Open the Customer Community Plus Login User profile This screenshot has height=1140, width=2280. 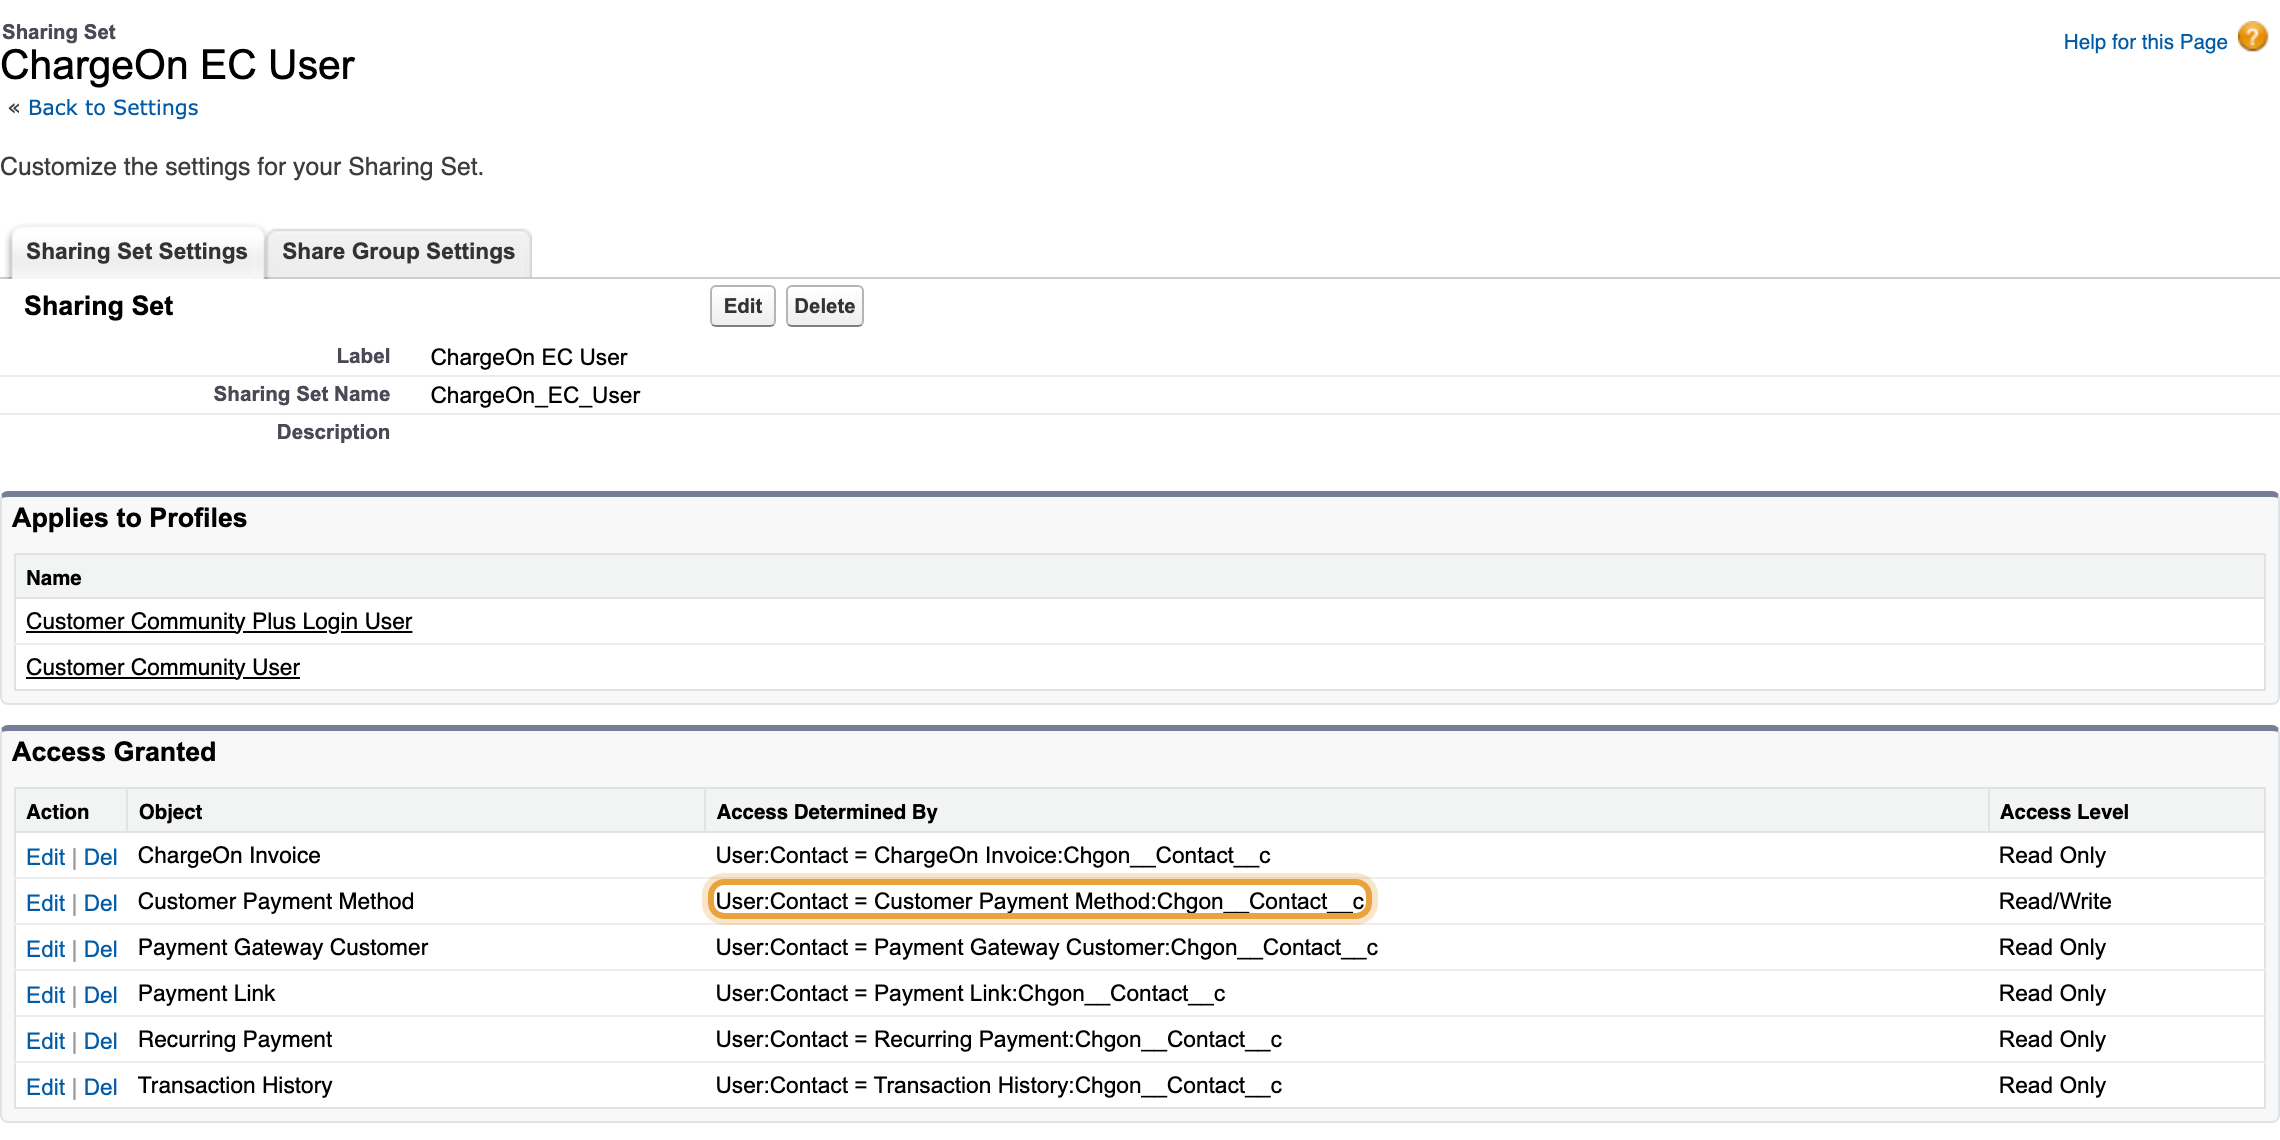[x=219, y=622]
